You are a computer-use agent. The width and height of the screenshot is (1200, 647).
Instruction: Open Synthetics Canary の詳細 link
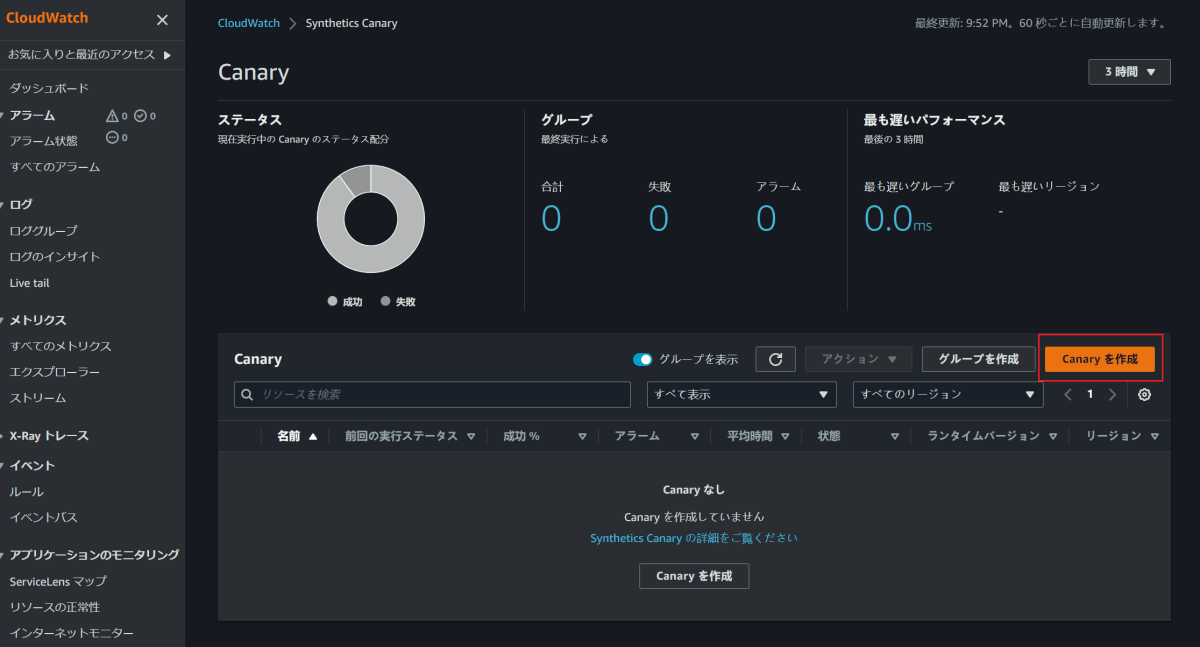(x=694, y=538)
